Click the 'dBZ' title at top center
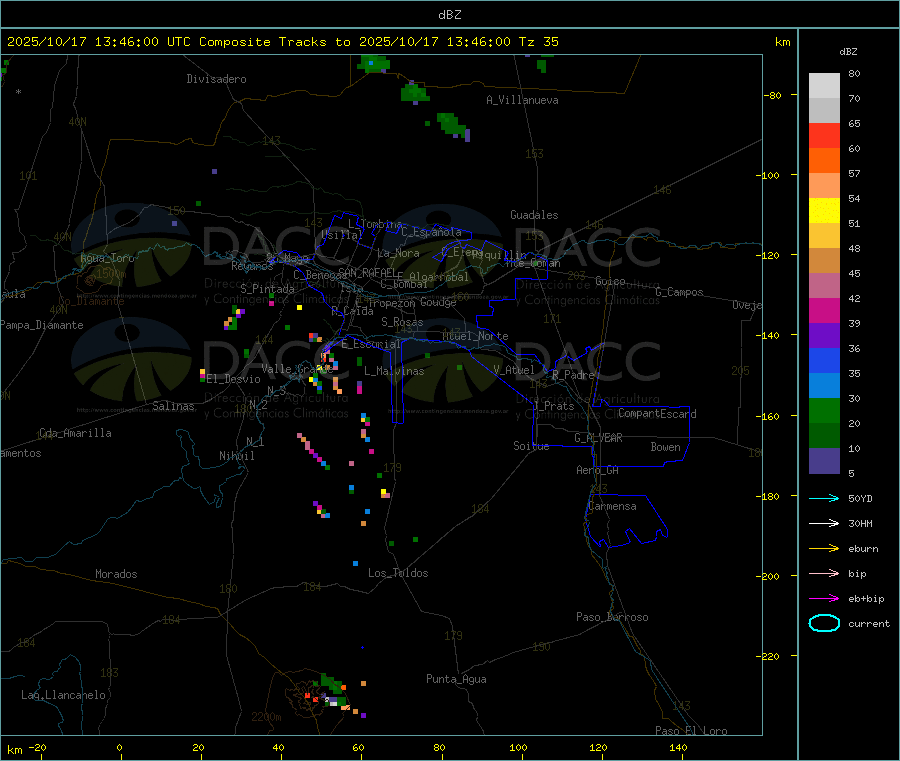Image resolution: width=900 pixels, height=761 pixels. 449,15
